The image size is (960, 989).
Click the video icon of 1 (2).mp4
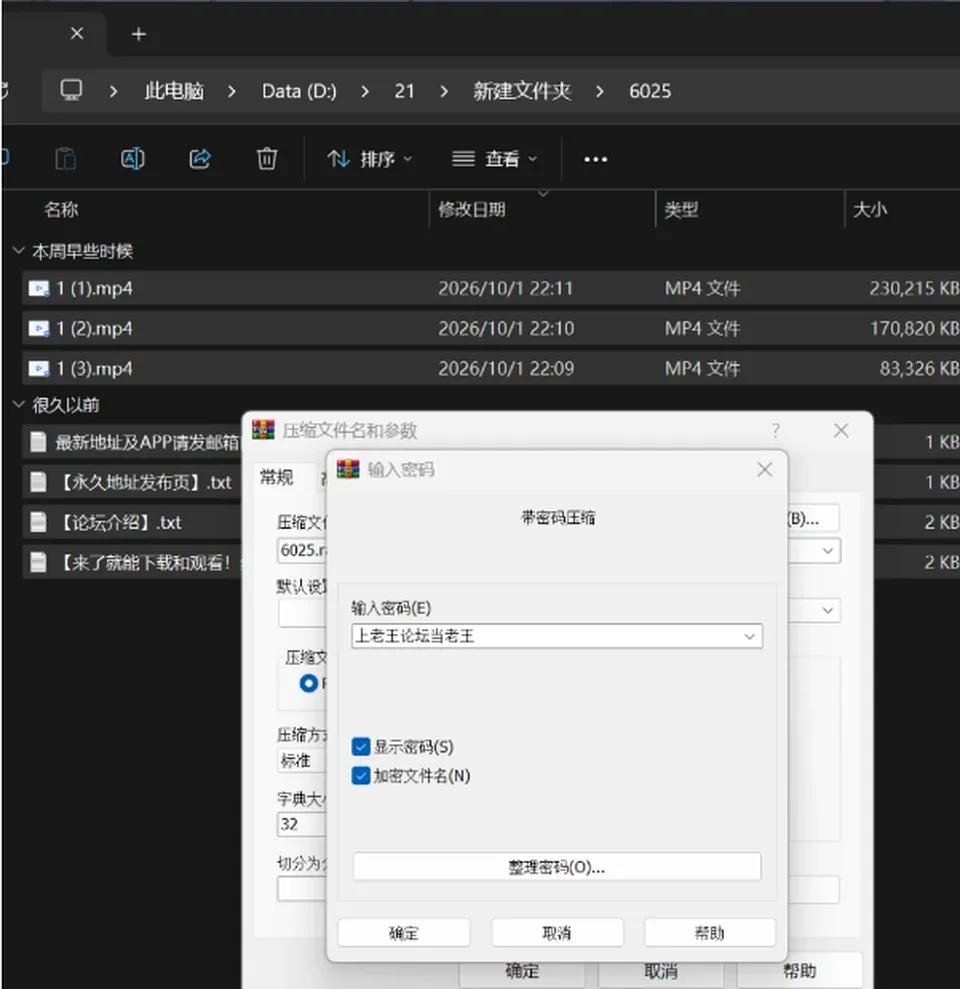38,329
